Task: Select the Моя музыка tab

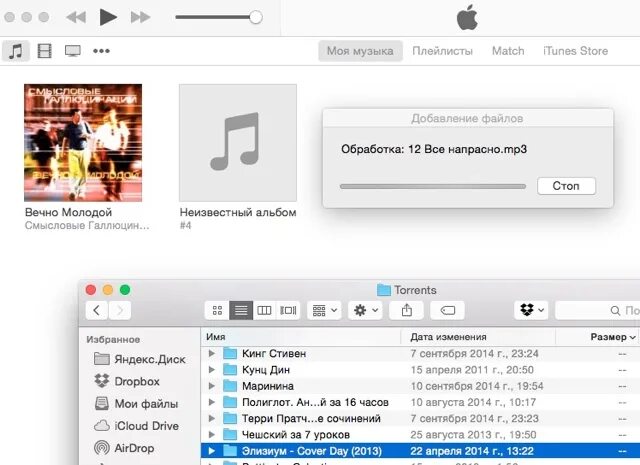Action: tap(360, 51)
